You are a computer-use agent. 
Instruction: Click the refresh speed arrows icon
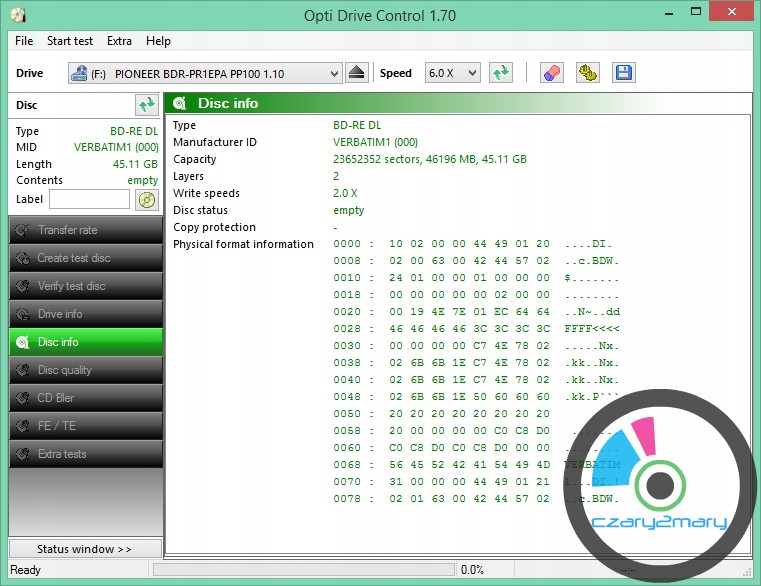click(x=500, y=73)
